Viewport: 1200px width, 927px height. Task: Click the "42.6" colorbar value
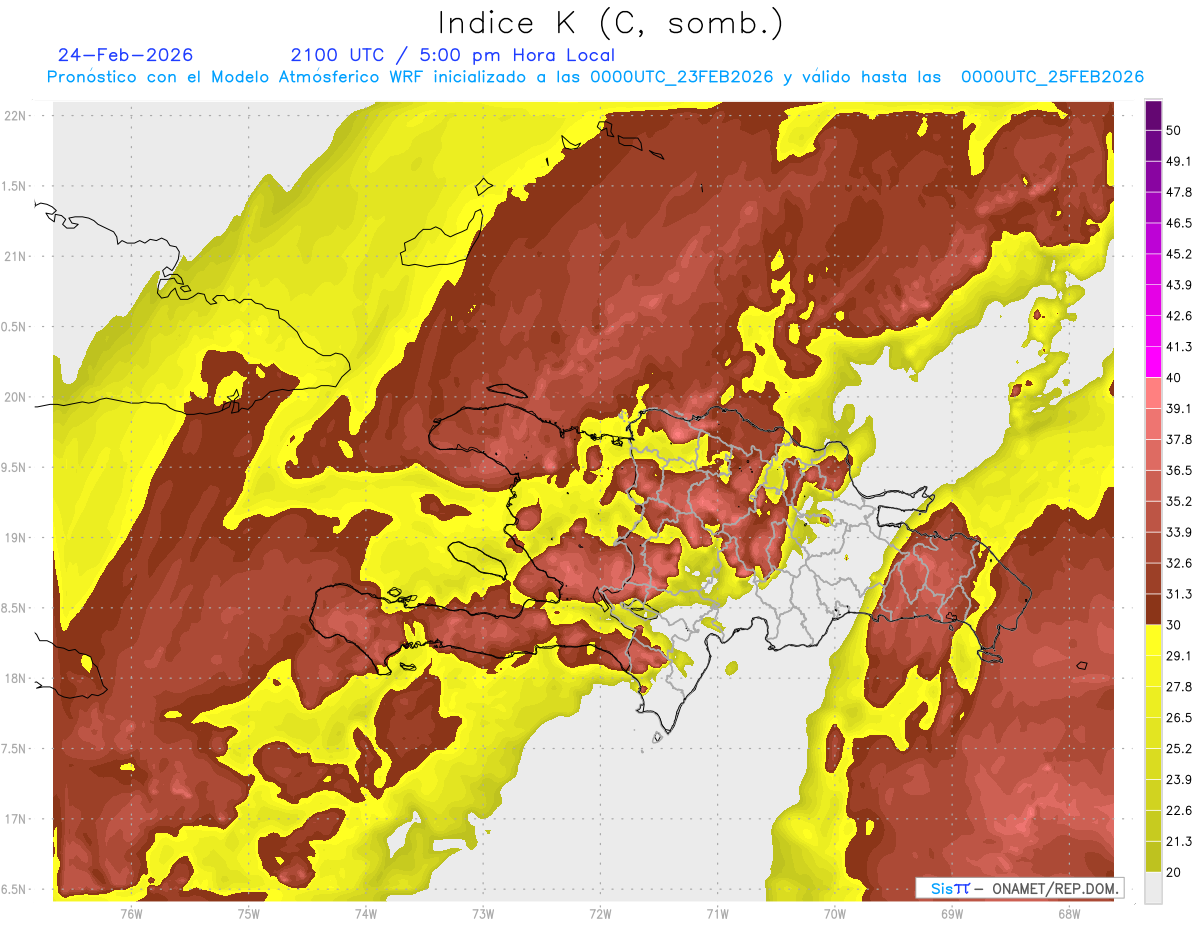1179,316
